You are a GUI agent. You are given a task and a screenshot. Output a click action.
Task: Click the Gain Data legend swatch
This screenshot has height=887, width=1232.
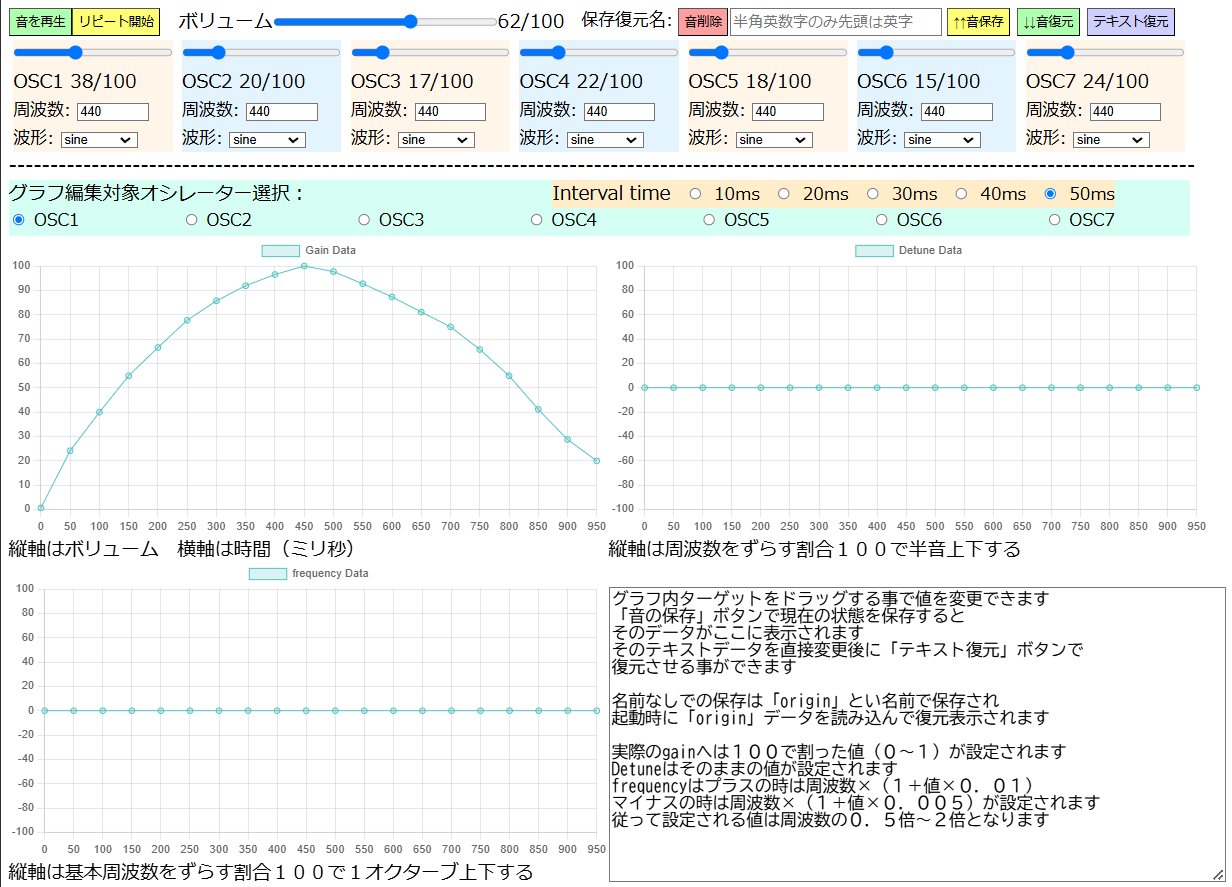280,250
